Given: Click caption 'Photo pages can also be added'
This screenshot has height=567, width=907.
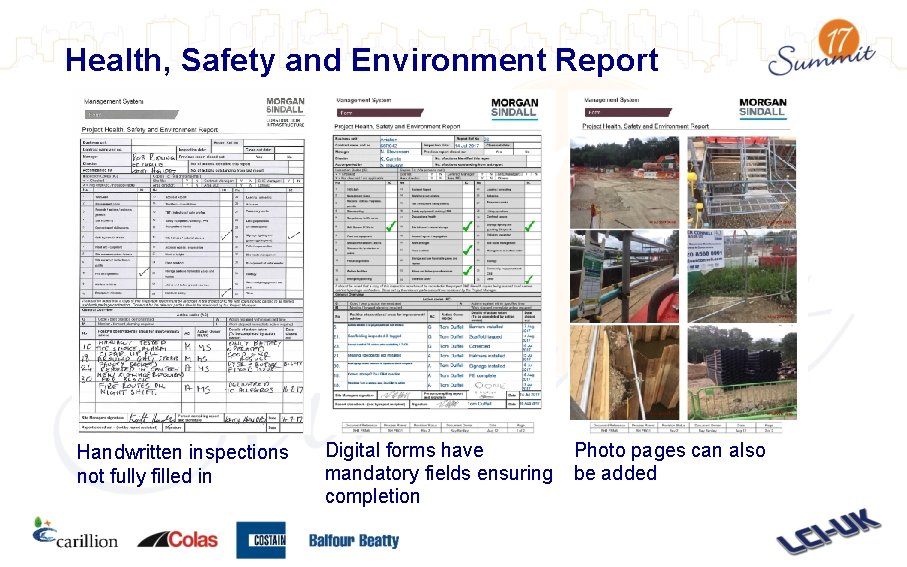Looking at the screenshot, I should pos(670,461).
